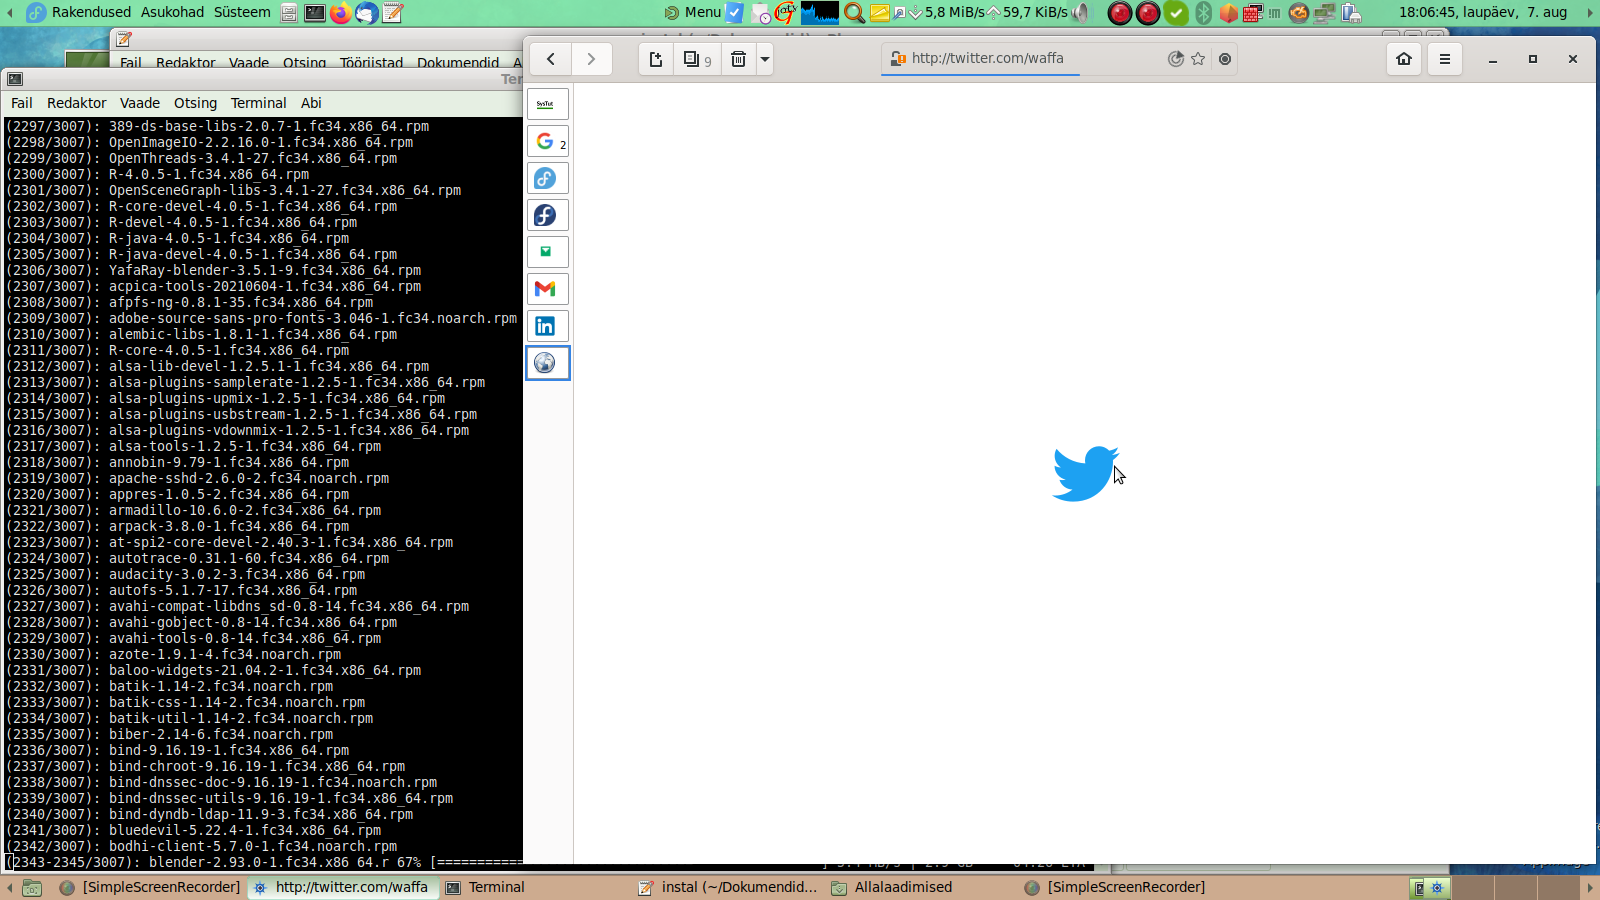Open the Menu button in top panel
The image size is (1600, 900).
click(x=693, y=12)
